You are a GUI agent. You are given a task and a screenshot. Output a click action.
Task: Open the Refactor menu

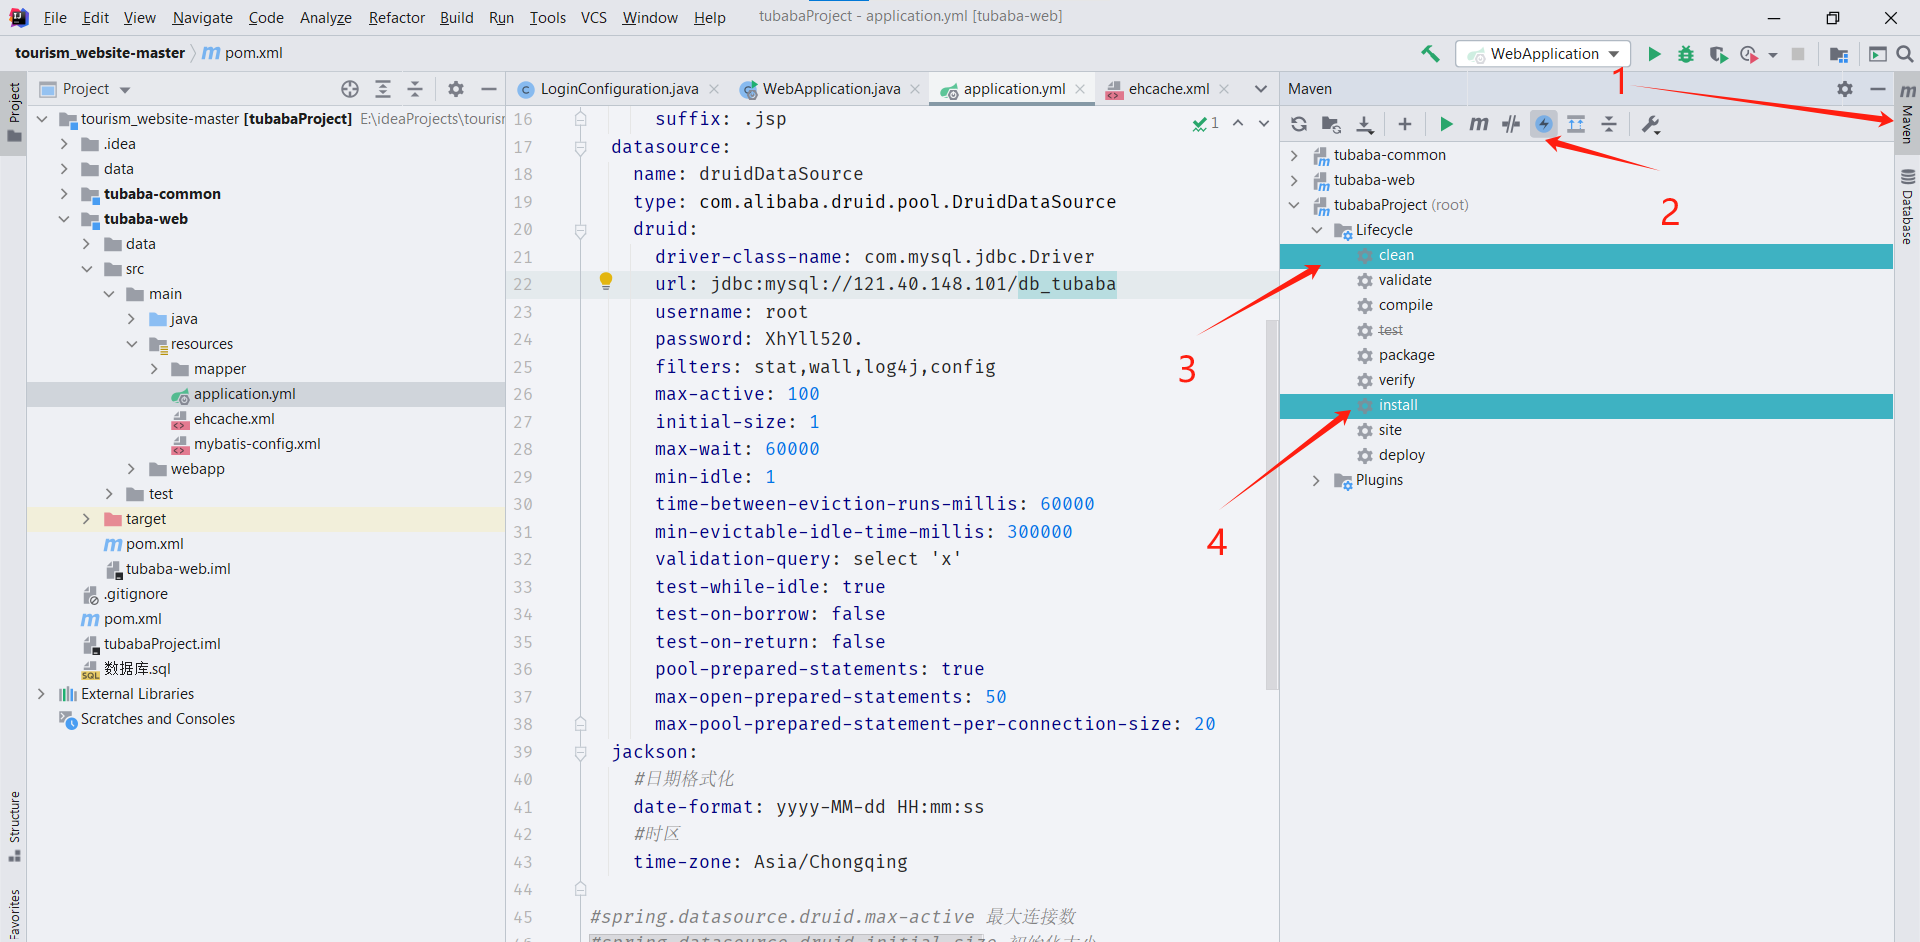[396, 18]
